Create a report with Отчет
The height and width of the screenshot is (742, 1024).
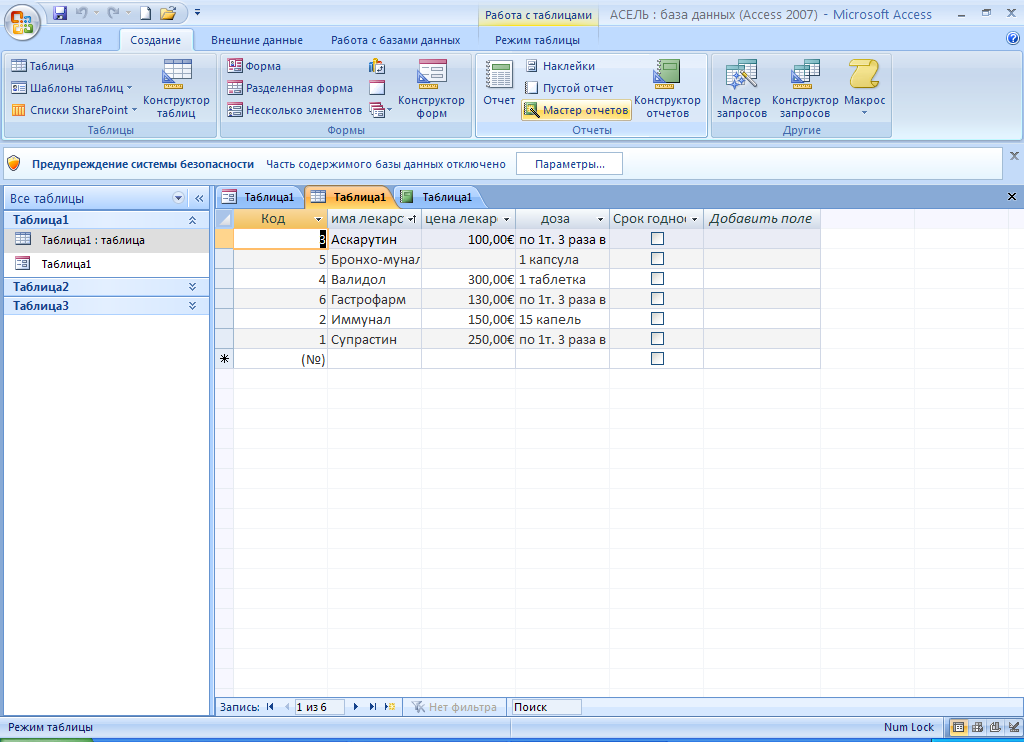pyautogui.click(x=499, y=83)
